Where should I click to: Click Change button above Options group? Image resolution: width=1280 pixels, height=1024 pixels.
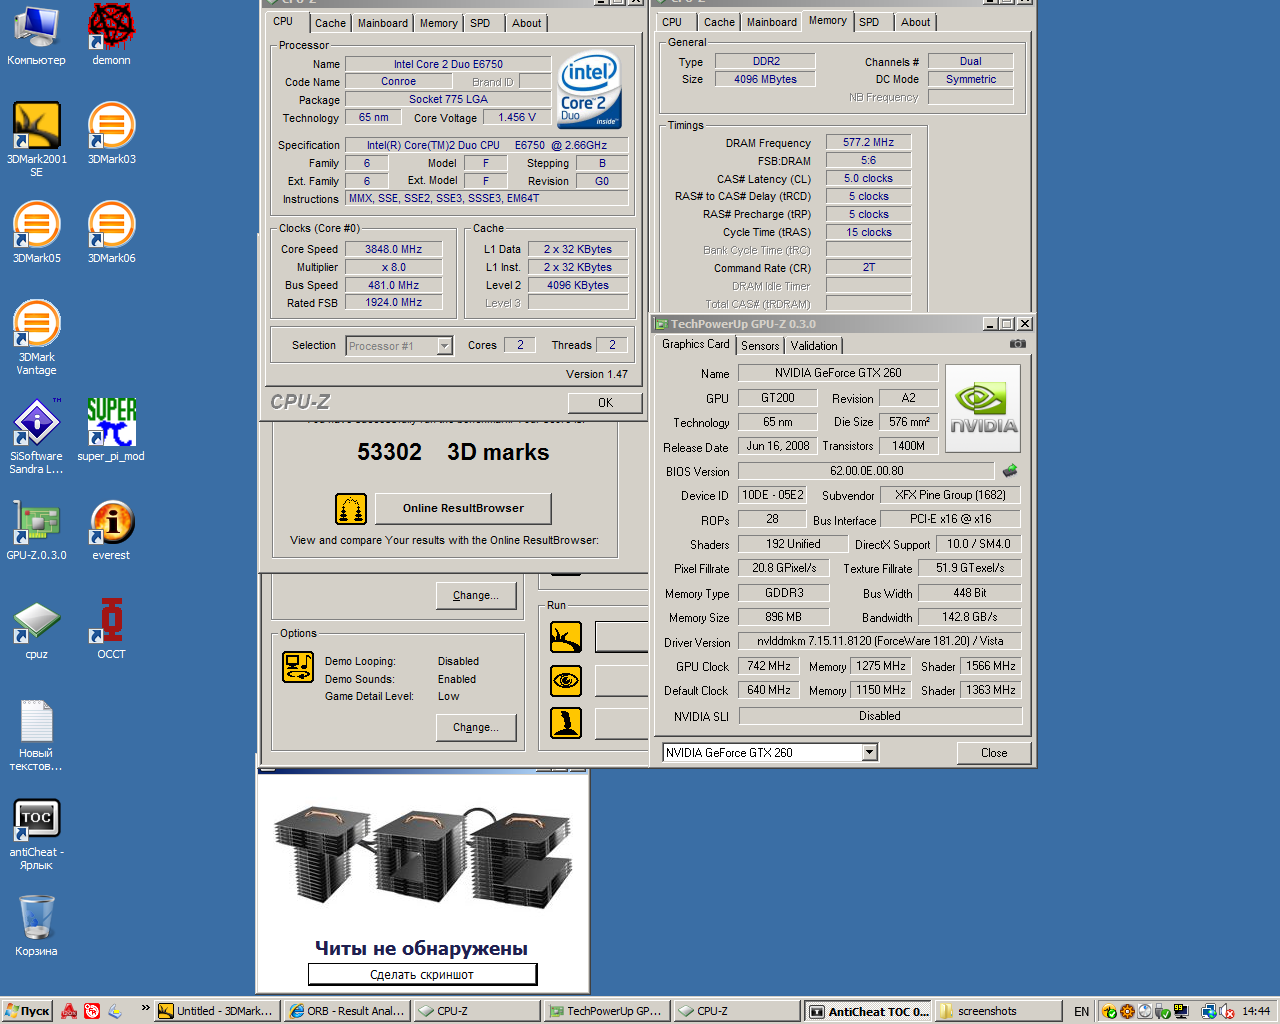[475, 596]
